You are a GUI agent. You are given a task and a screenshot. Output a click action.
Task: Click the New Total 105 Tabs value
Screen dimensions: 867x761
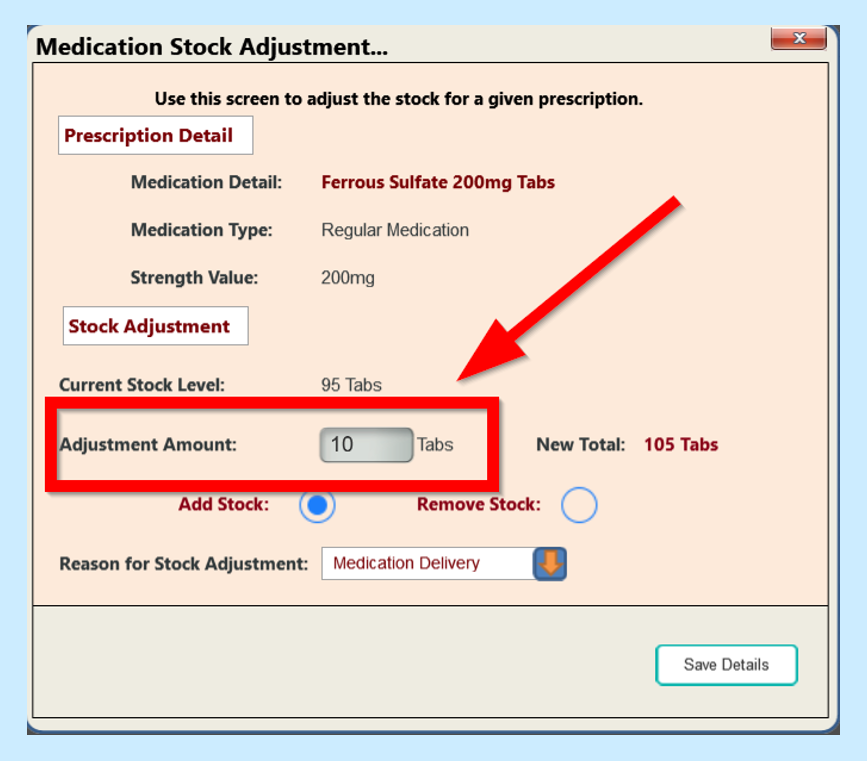680,445
